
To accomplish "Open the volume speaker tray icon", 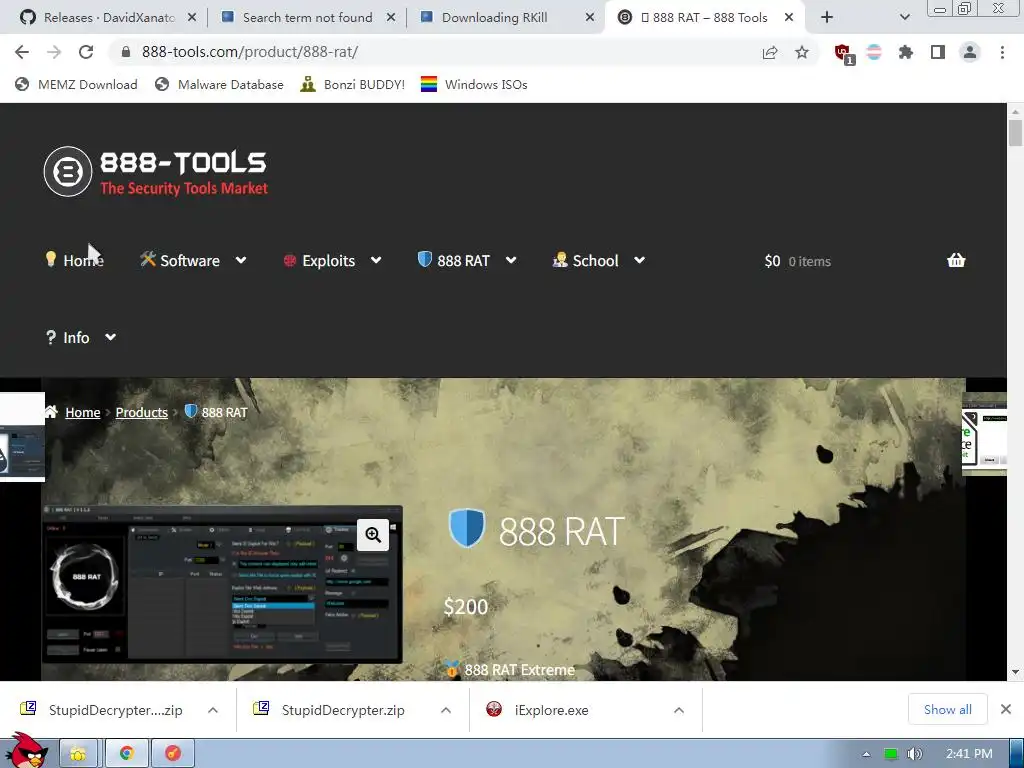I will tap(914, 754).
